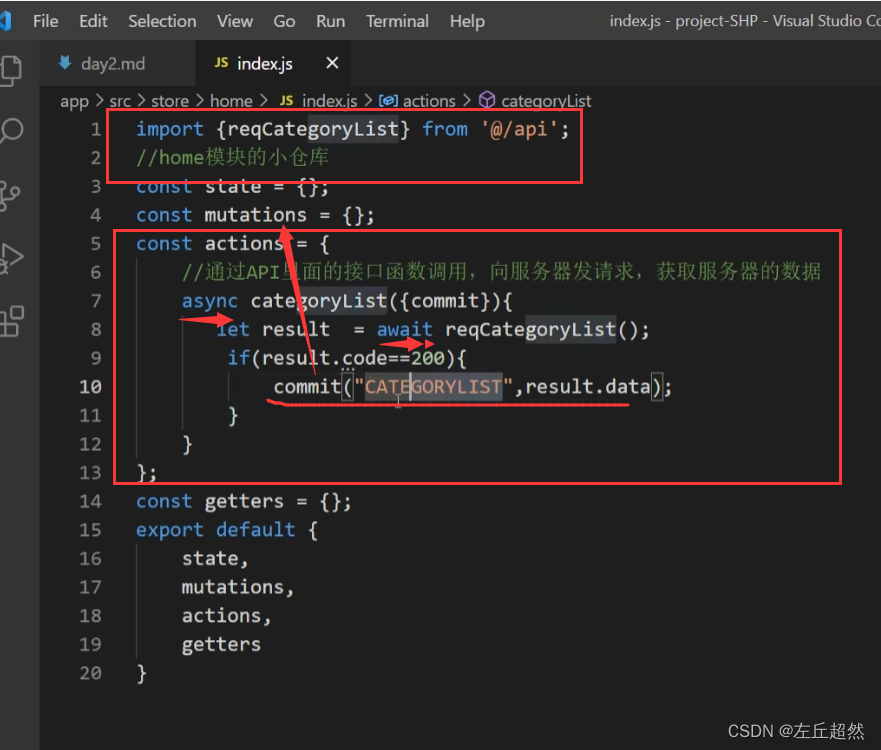The image size is (881, 750).
Task: Open Run and Debug view
Action: coord(11,259)
